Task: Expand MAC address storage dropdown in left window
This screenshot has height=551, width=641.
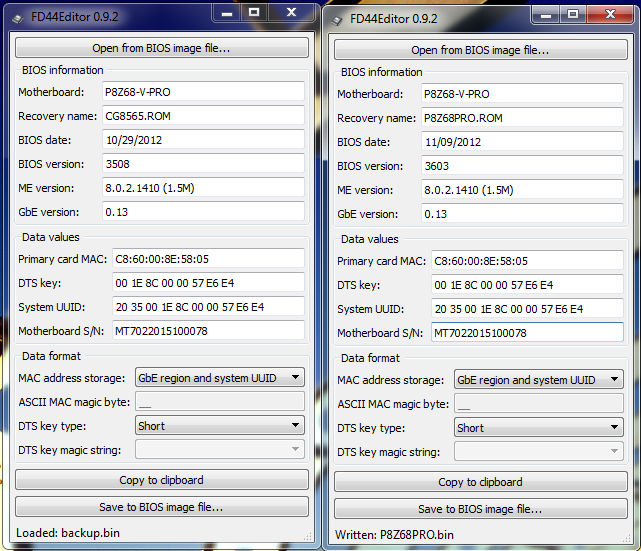Action: [x=220, y=378]
